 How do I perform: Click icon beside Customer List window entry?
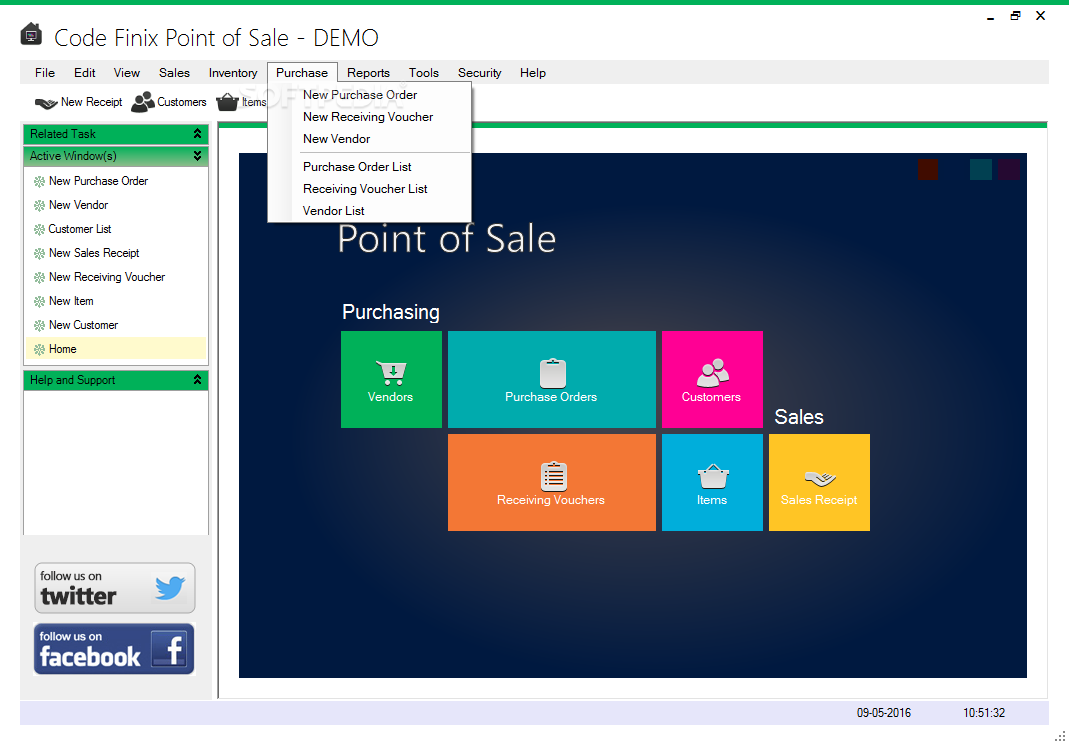[40, 230]
